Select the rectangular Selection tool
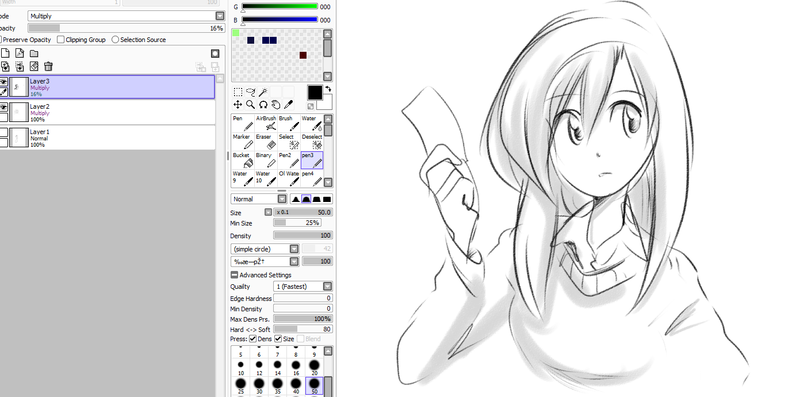The height and width of the screenshot is (397, 800). pos(238,92)
